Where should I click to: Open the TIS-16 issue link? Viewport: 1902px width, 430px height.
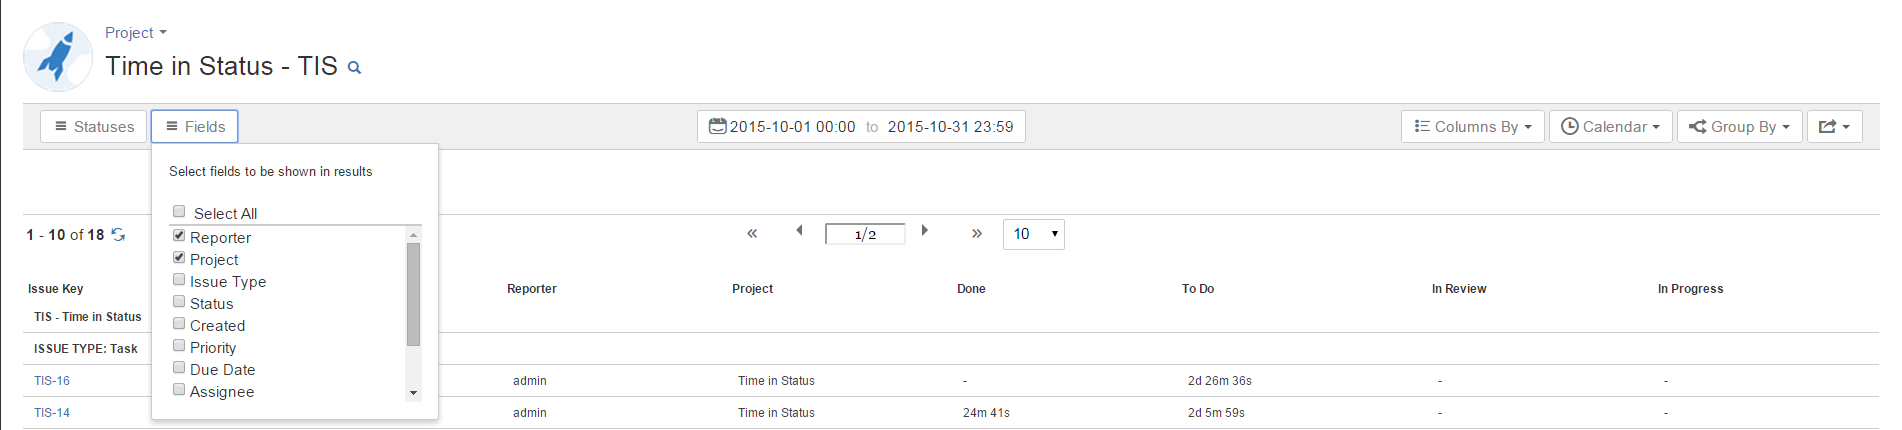[52, 381]
